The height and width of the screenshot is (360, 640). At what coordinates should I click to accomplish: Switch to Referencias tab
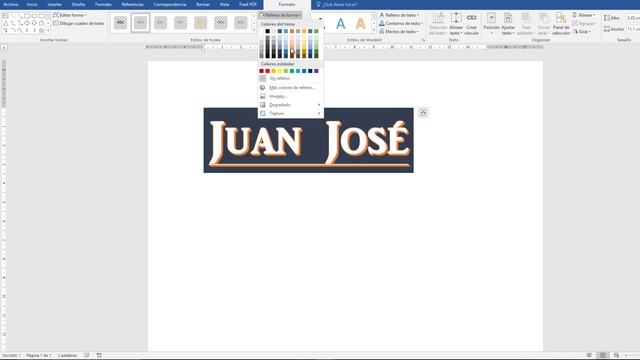133,4
